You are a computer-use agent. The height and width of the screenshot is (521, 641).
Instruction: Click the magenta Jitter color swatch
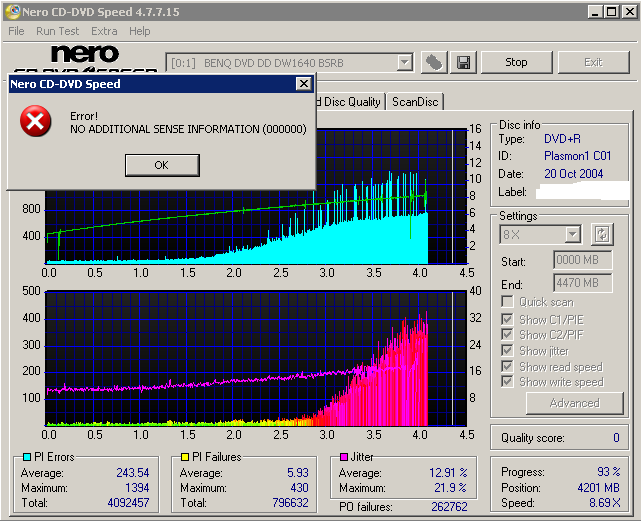344,457
